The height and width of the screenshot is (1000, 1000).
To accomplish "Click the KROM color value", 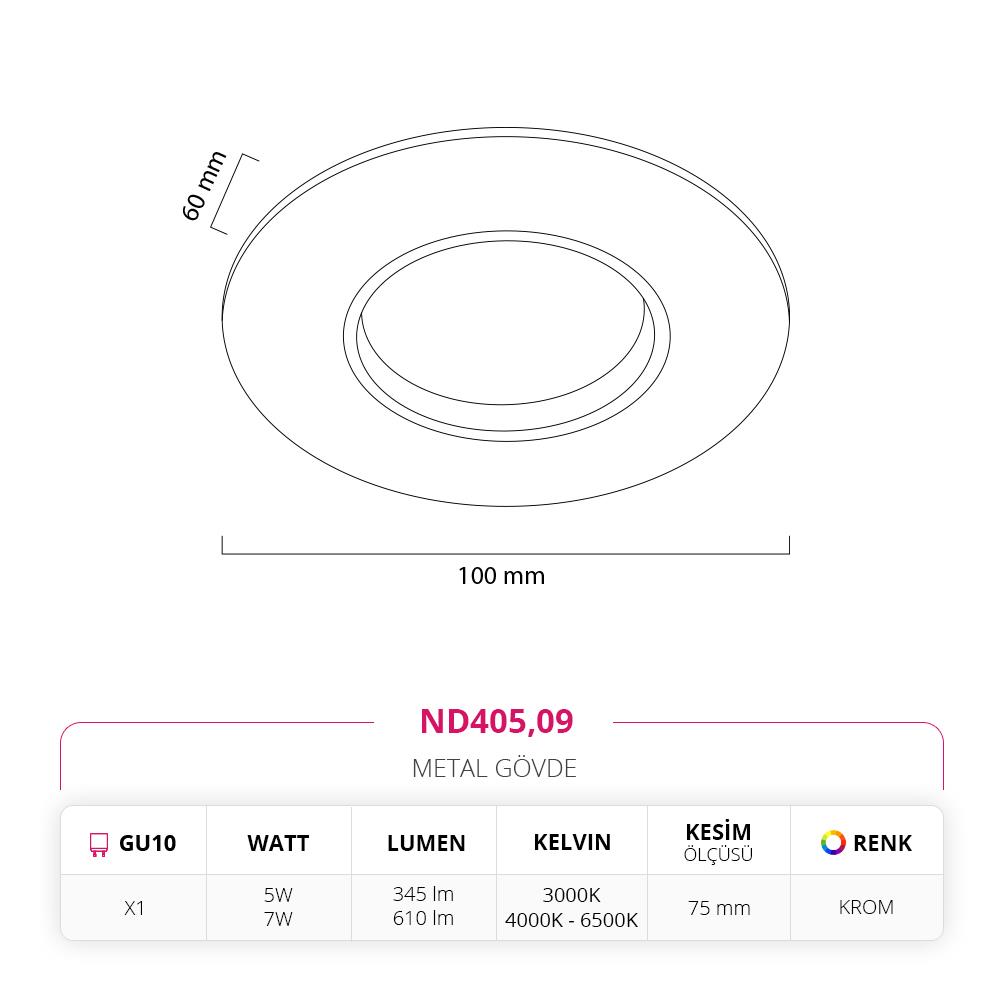I will [x=866, y=907].
